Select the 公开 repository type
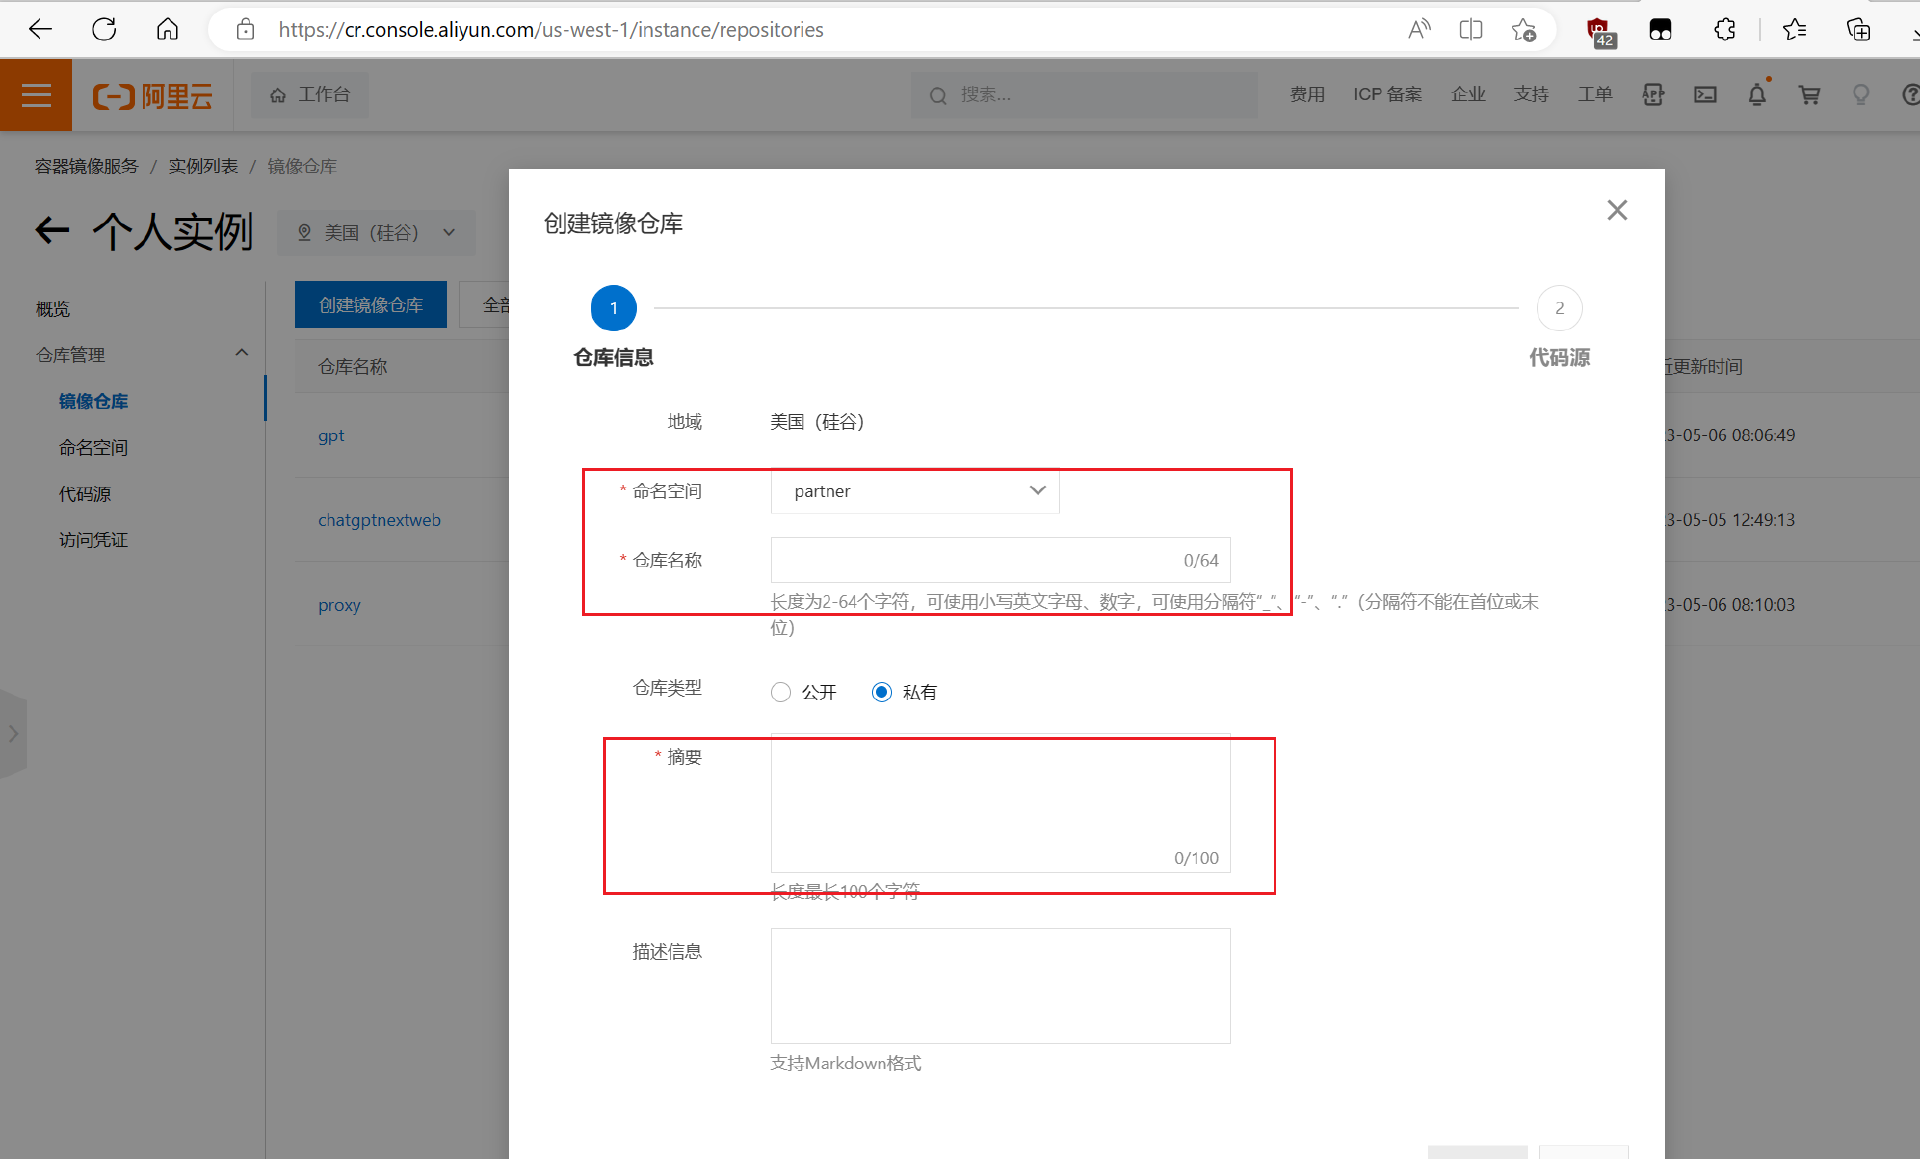The height and width of the screenshot is (1159, 1920). (x=781, y=692)
